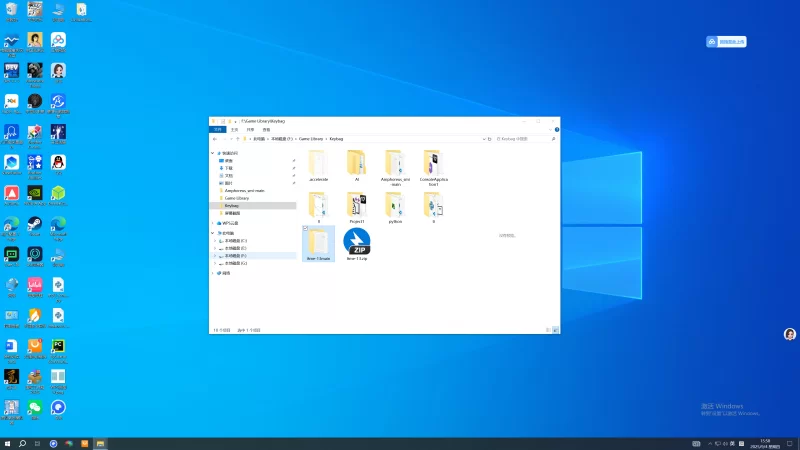
Task: Select the Amphoreus_smi-main folder in file pane
Action: [x=395, y=164]
